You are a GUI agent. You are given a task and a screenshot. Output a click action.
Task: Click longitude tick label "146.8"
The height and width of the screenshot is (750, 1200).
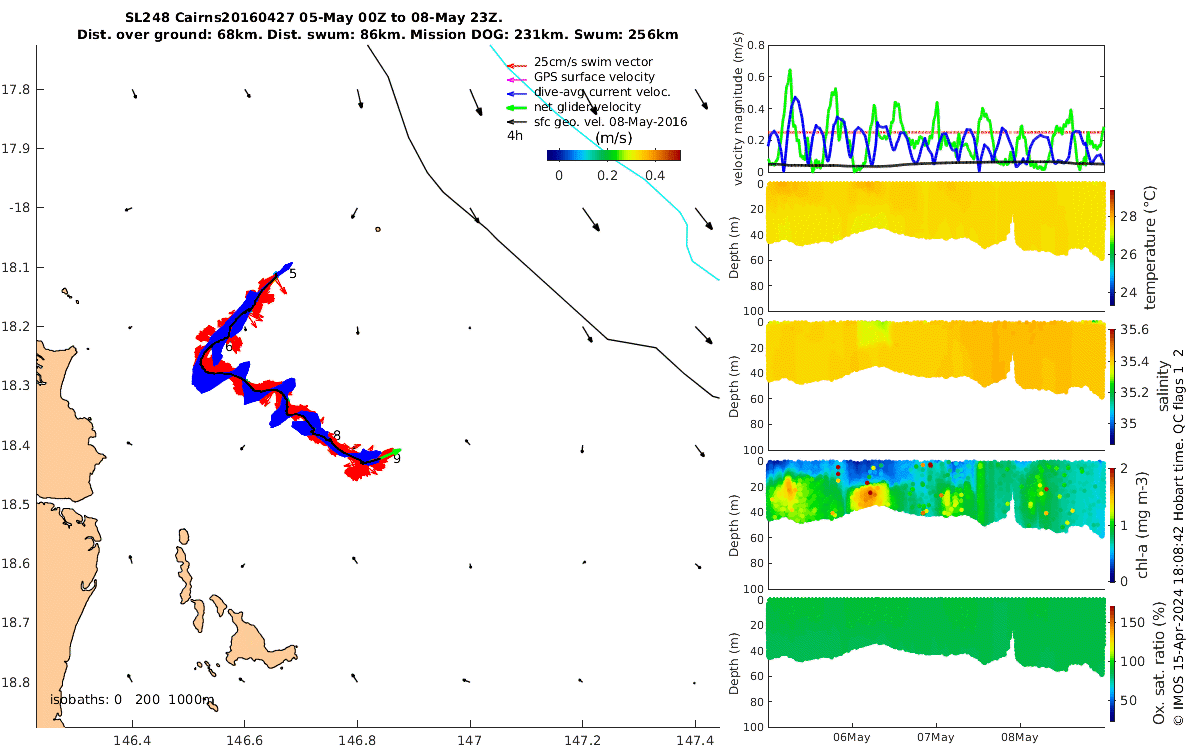(x=357, y=741)
